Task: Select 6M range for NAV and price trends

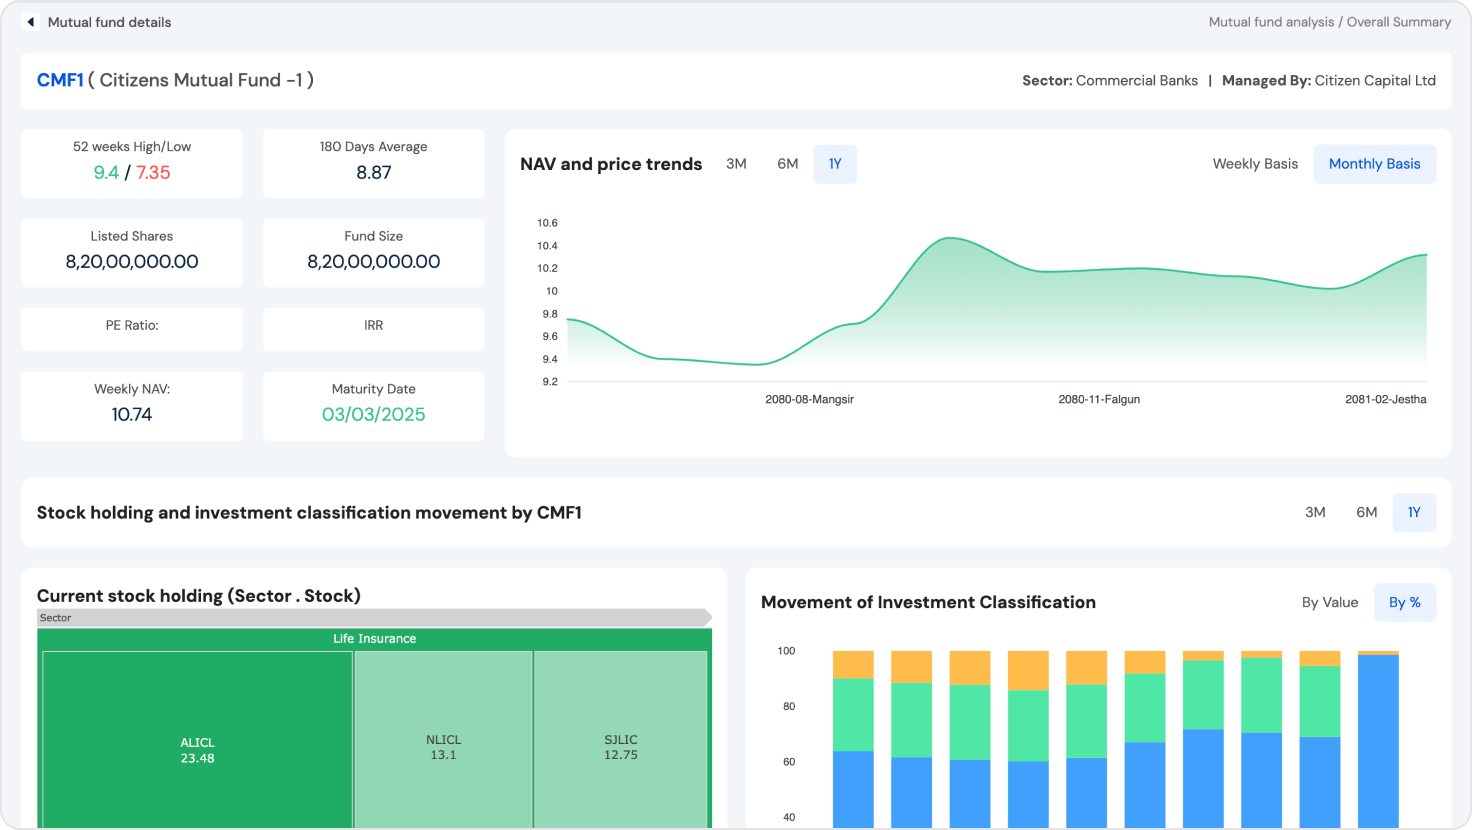Action: (x=788, y=164)
